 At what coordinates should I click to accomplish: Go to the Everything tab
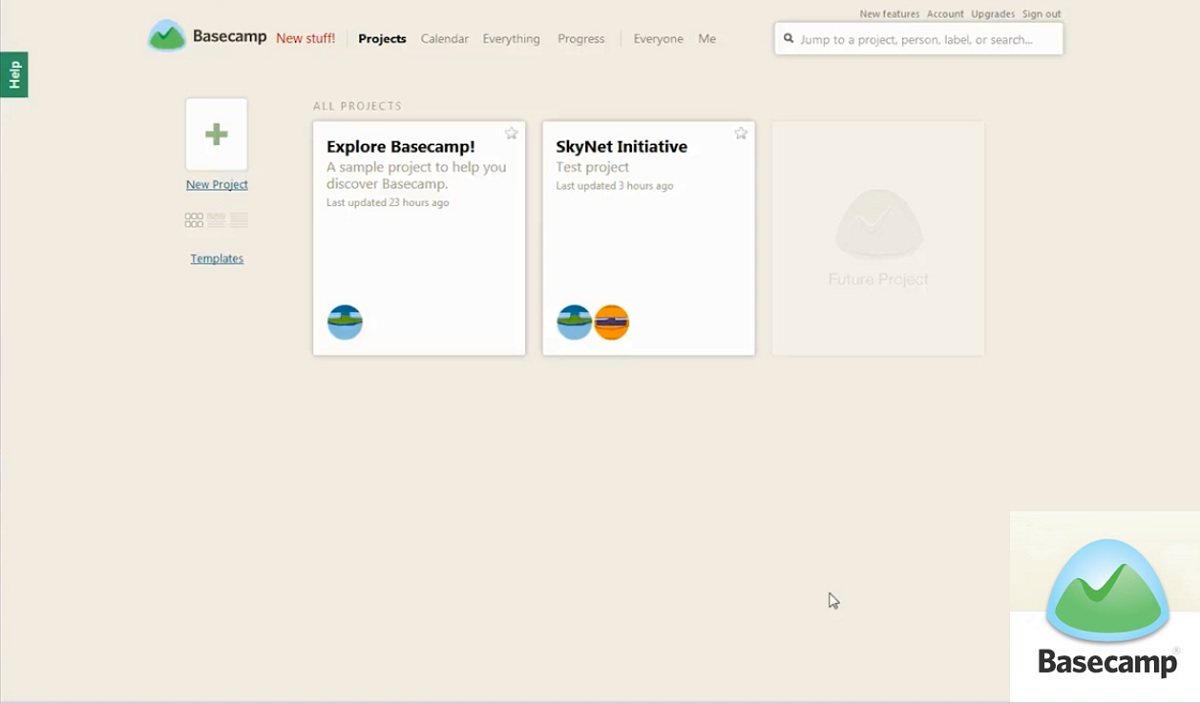511,39
